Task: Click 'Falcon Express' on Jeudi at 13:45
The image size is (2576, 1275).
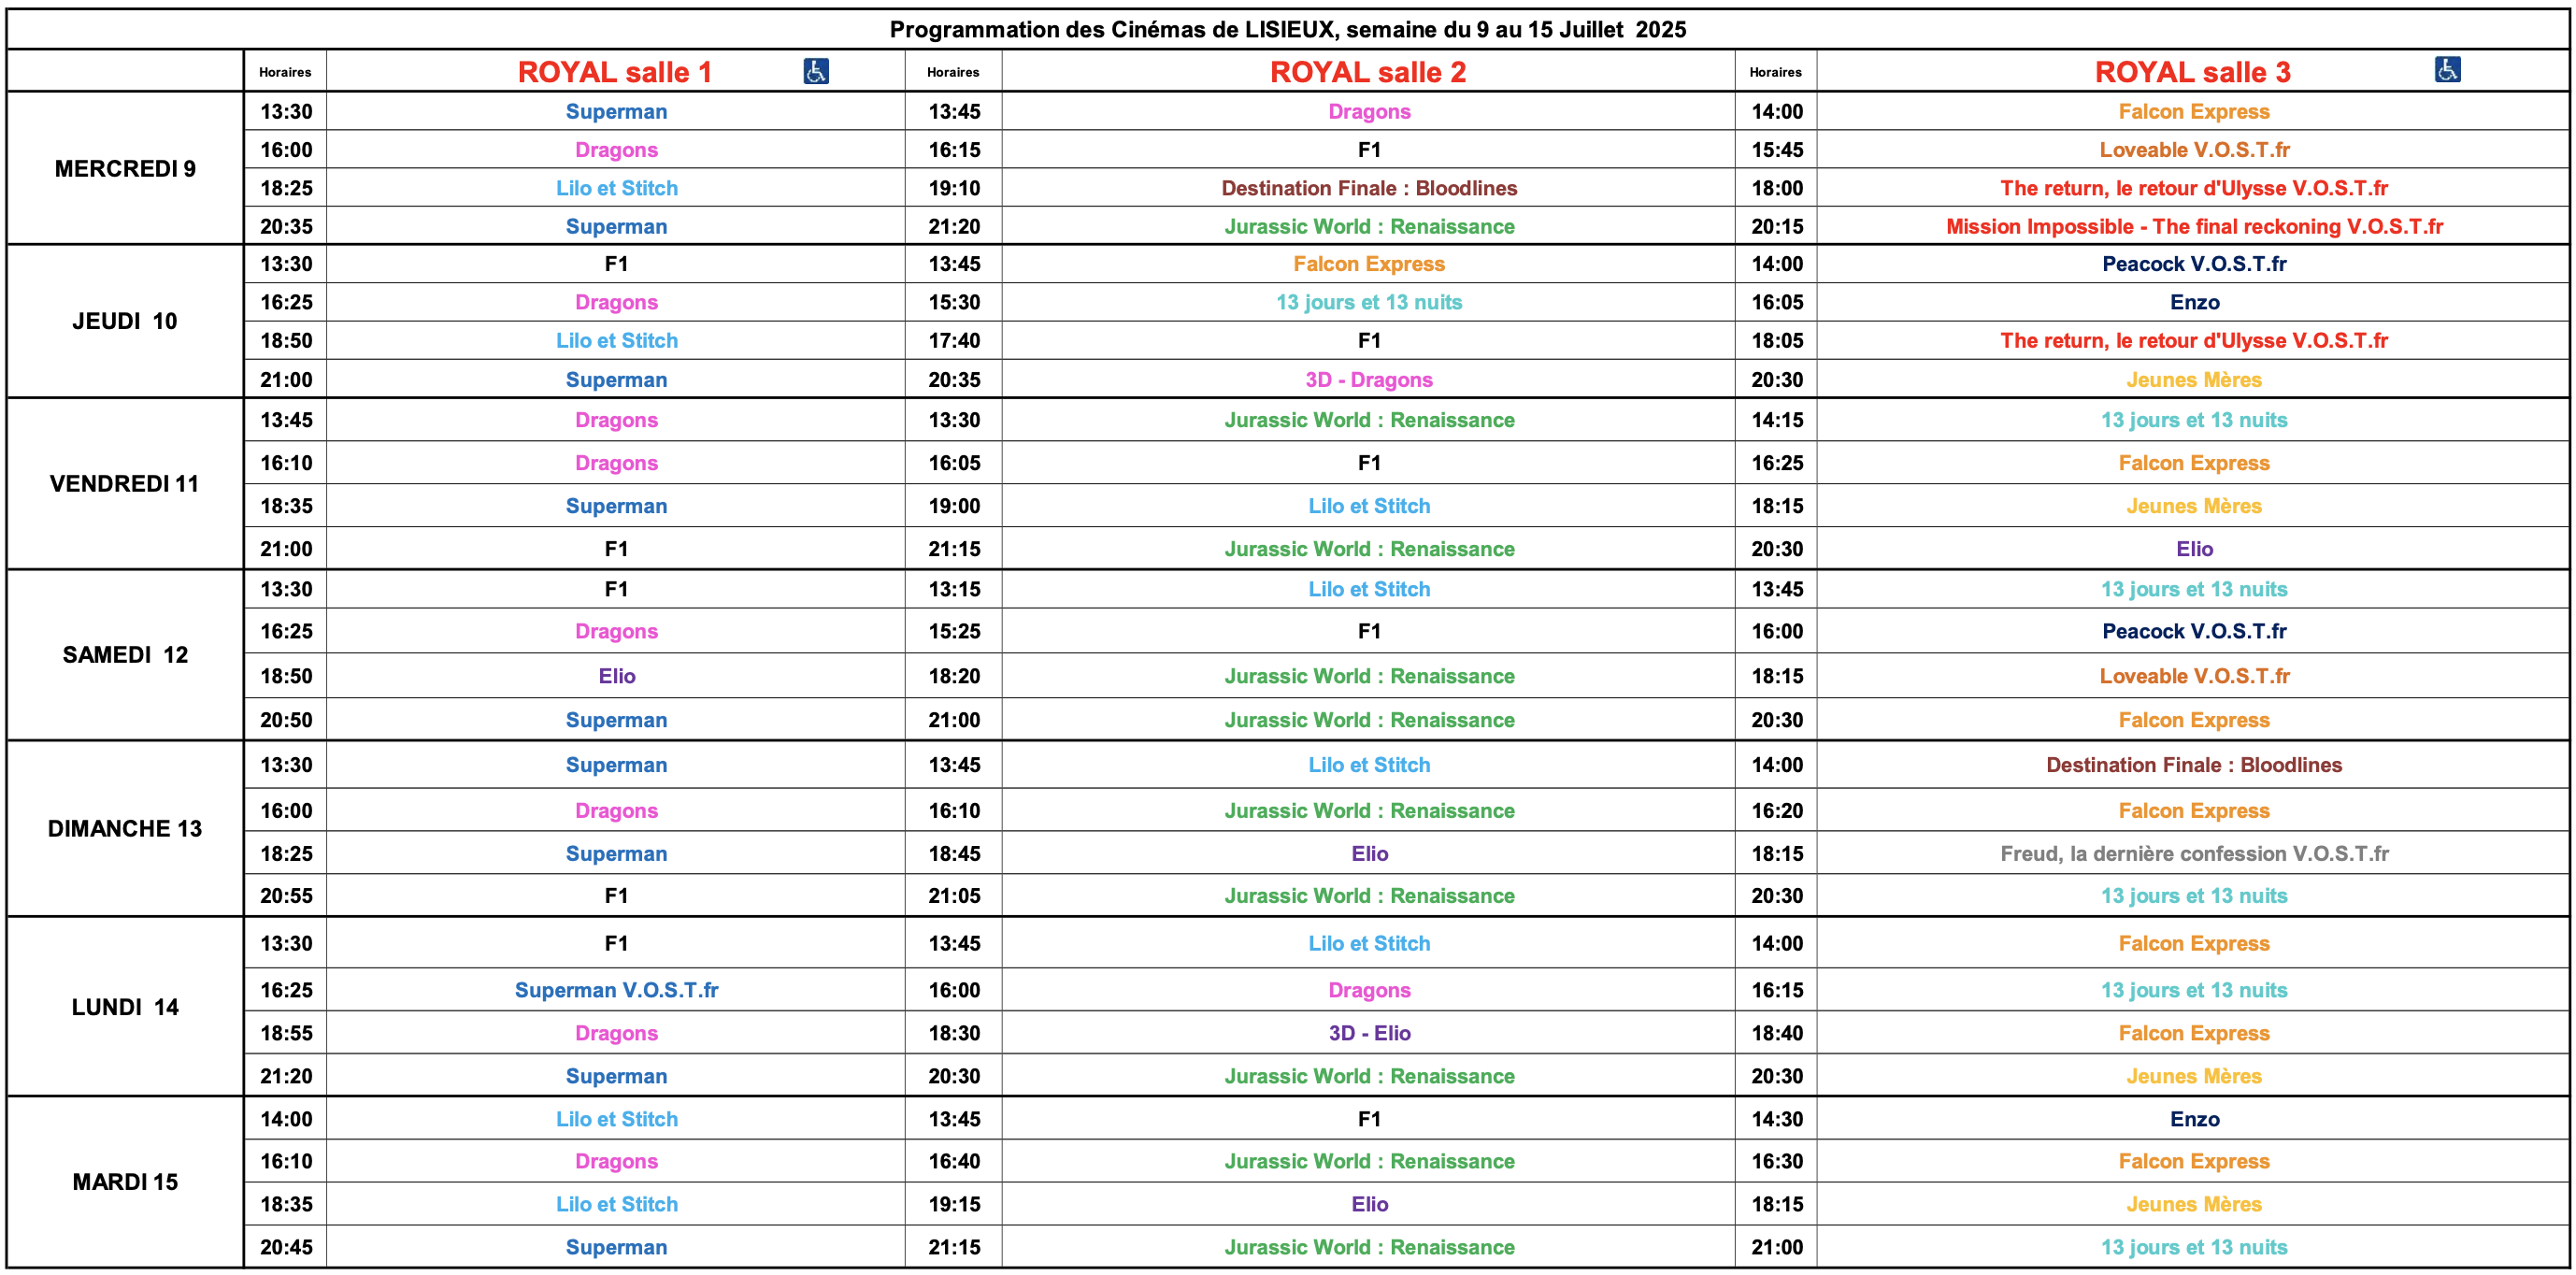Action: [1369, 264]
